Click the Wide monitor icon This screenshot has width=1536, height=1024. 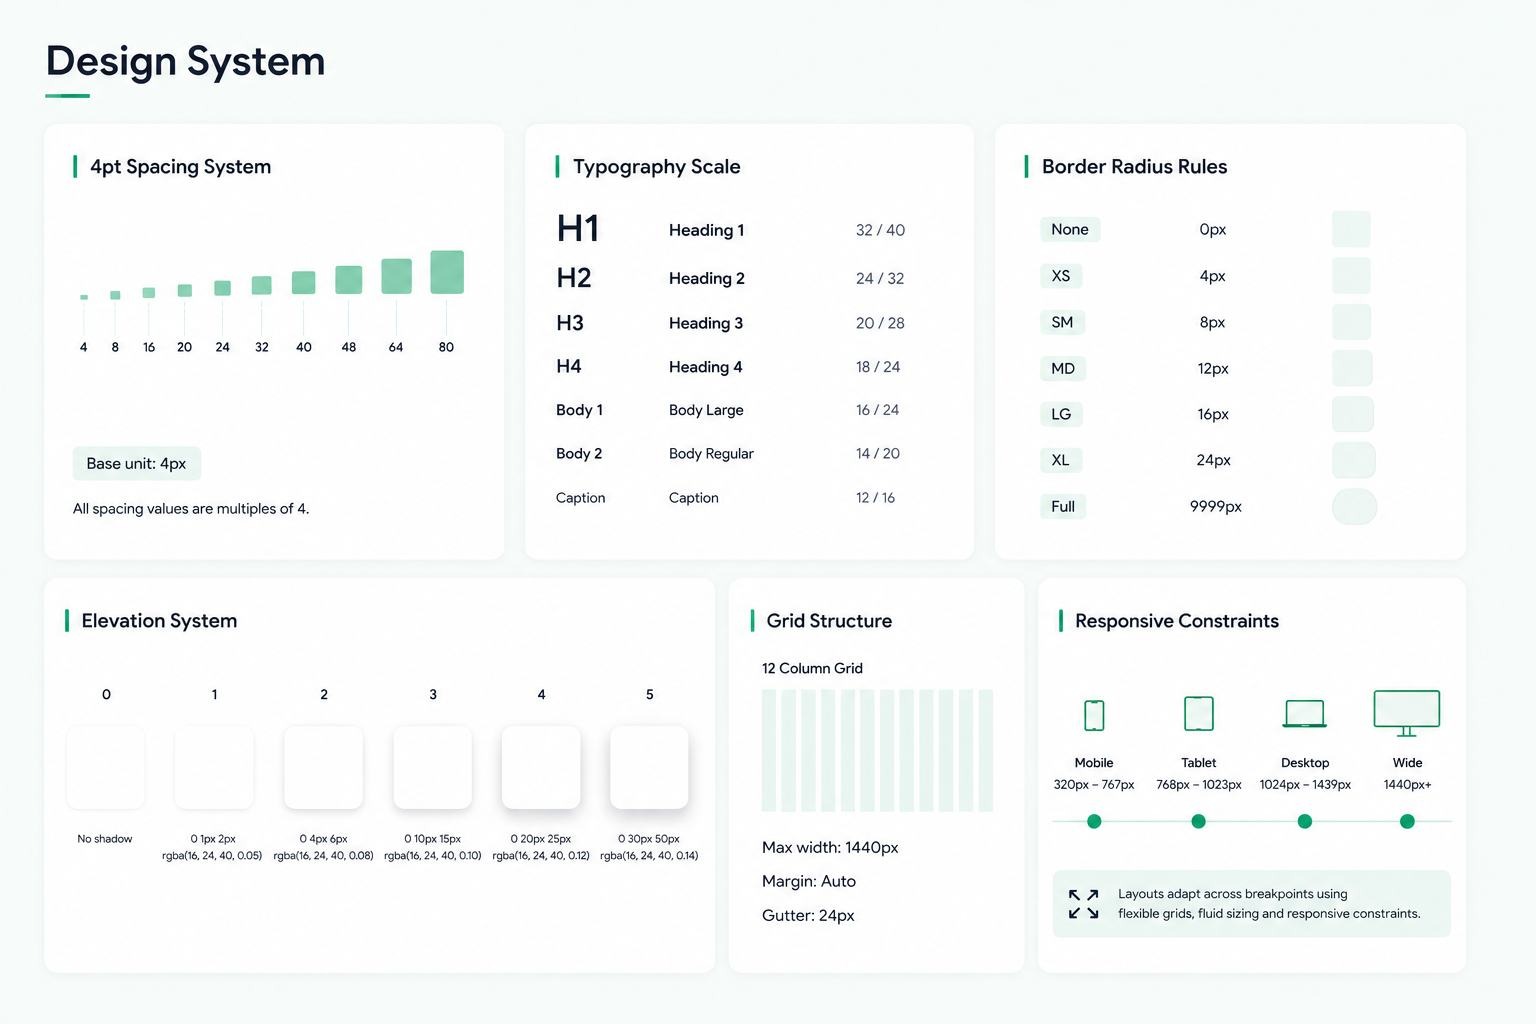pos(1407,713)
